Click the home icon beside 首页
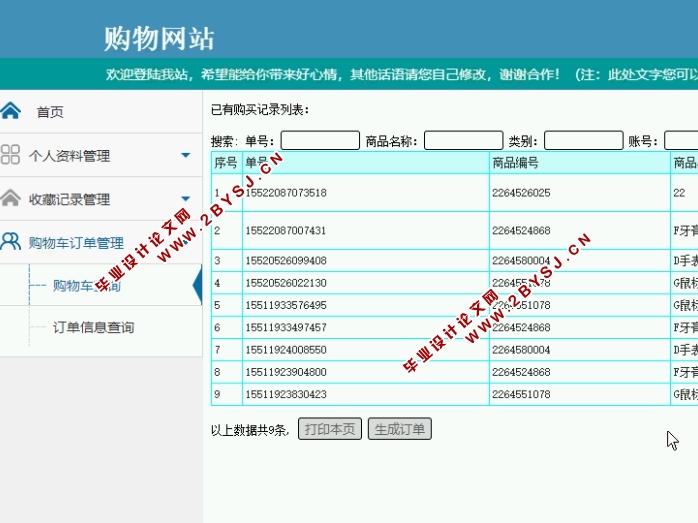This screenshot has width=698, height=523. point(11,110)
